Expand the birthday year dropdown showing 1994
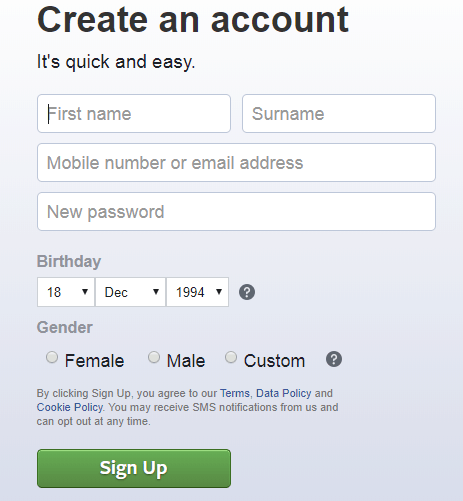 click(197, 292)
